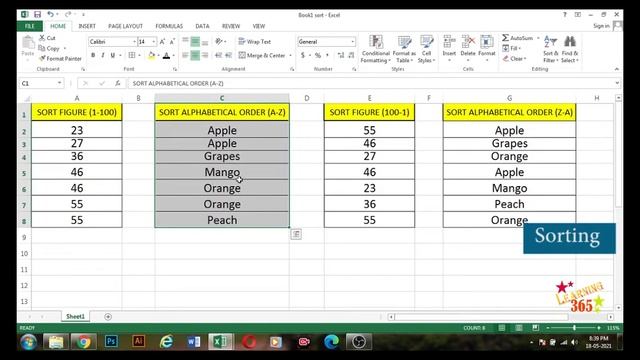Click the Font Color A icon
The width and height of the screenshot is (640, 360).
167,55
